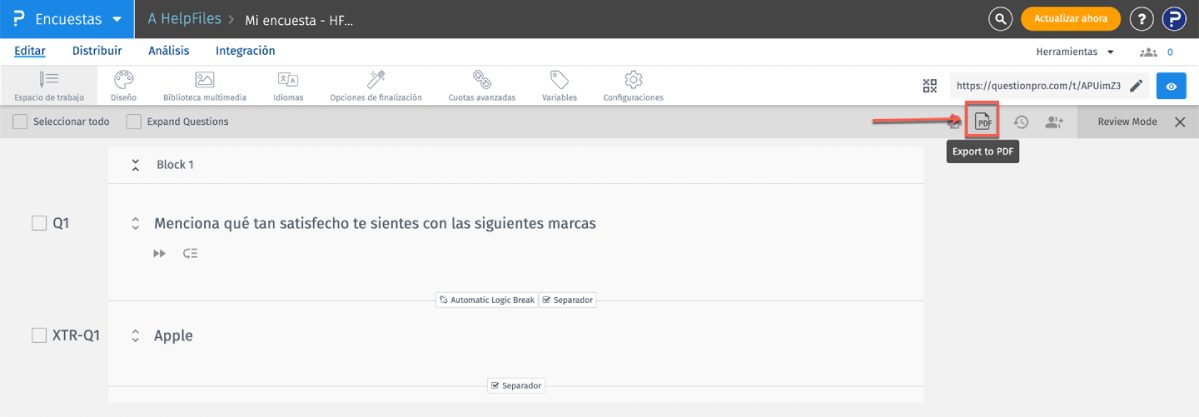Click the QuestionPro P logo
The width and height of the screenshot is (1199, 417).
pyautogui.click(x=19, y=19)
